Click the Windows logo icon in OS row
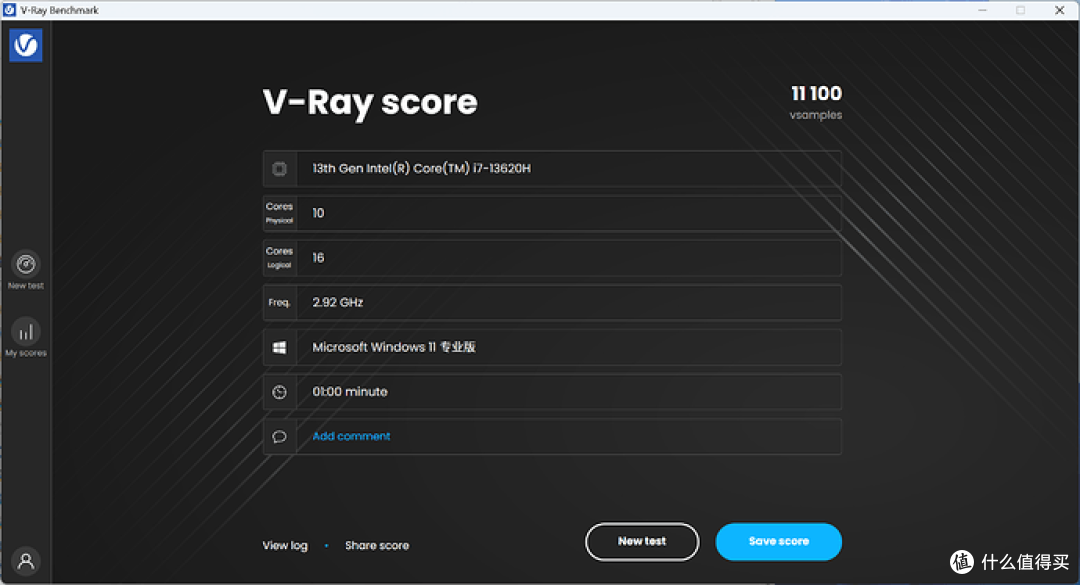Screen dimensions: 1080x585 tap(279, 347)
